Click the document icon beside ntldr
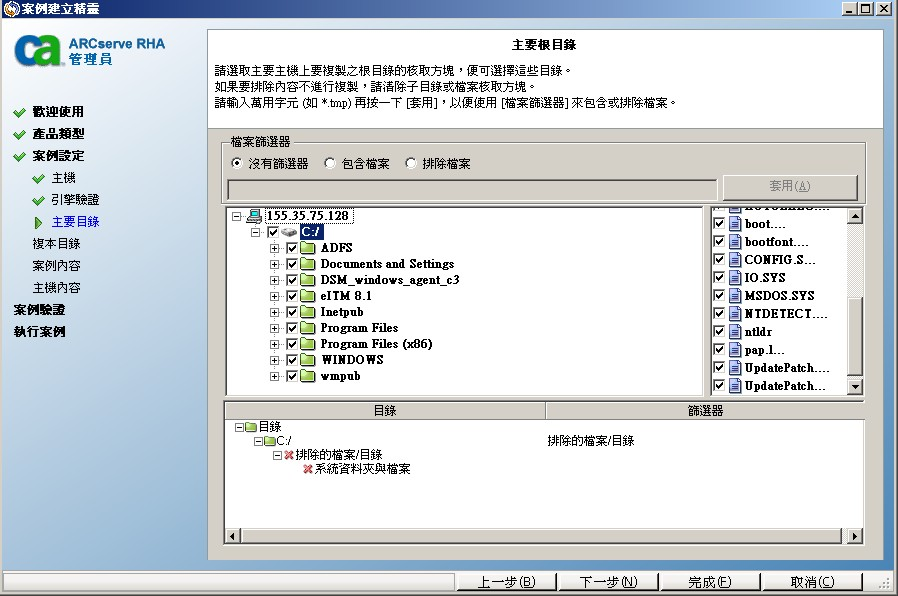 735,331
